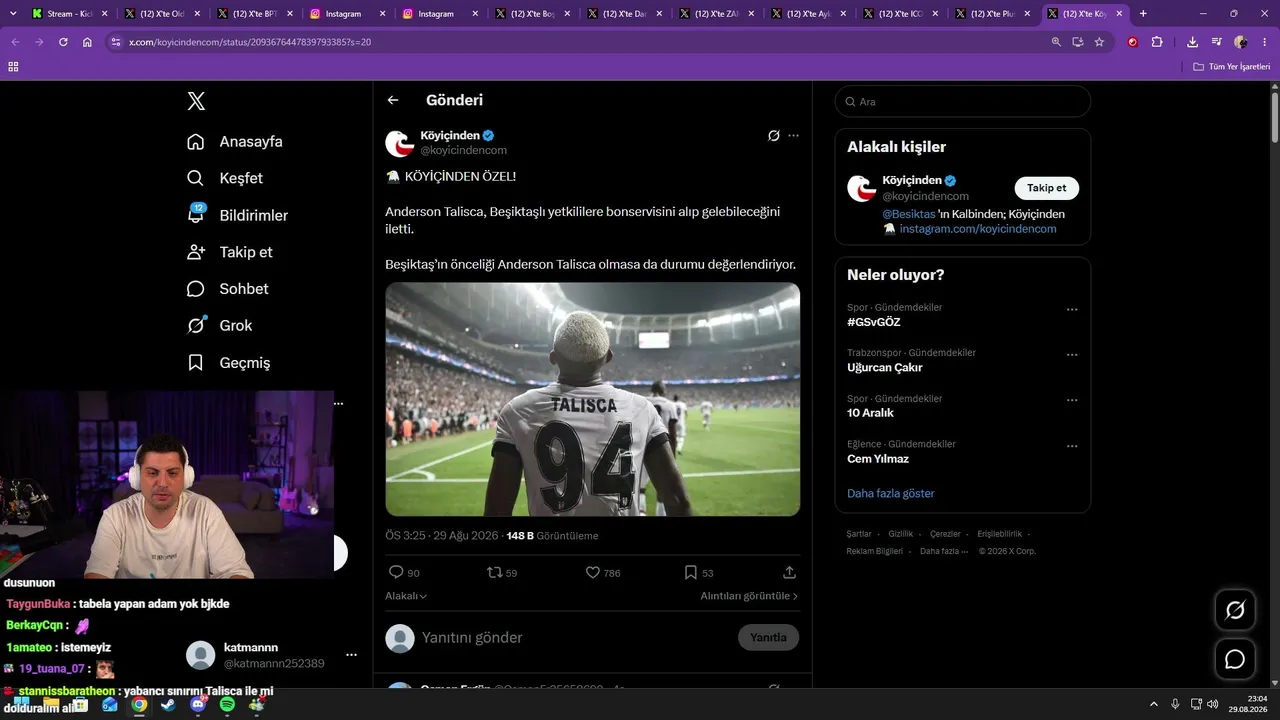Open more options for Cem Yılmaz trend
1280x720 pixels.
1072,446
